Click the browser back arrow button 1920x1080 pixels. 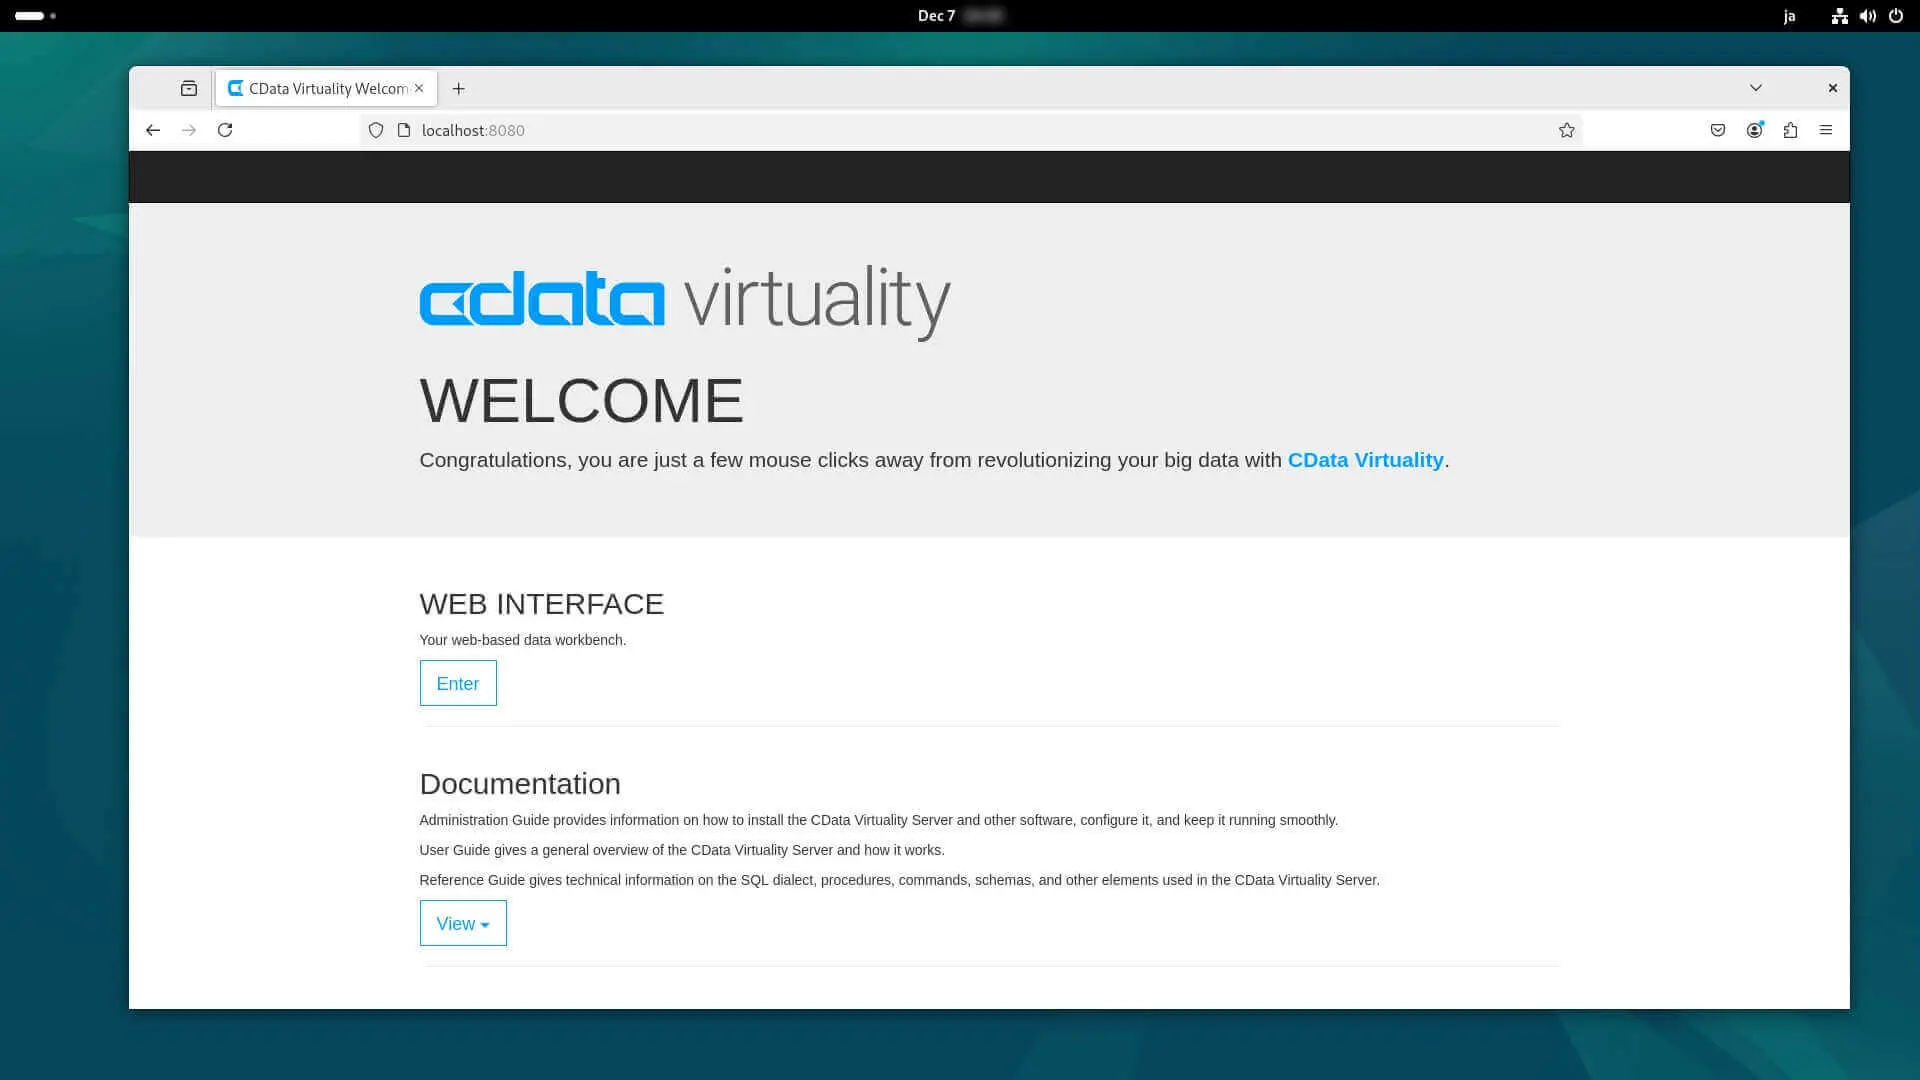click(x=153, y=130)
